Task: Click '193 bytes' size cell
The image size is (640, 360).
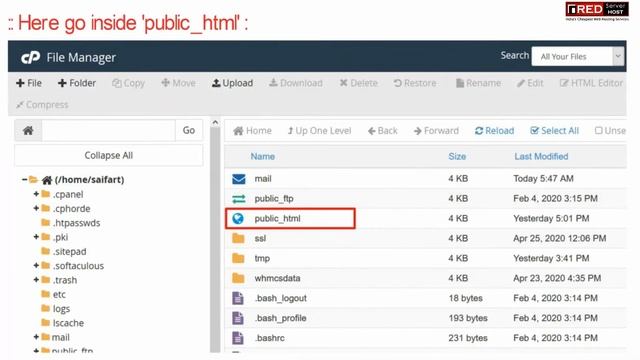Action: tap(468, 318)
